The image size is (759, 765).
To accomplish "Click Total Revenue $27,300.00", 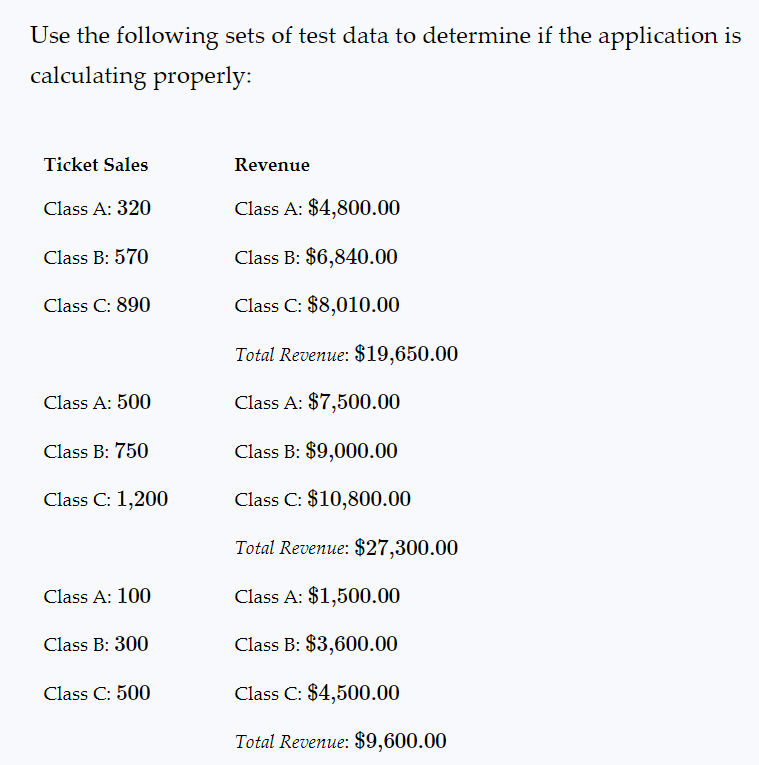I will point(346,548).
